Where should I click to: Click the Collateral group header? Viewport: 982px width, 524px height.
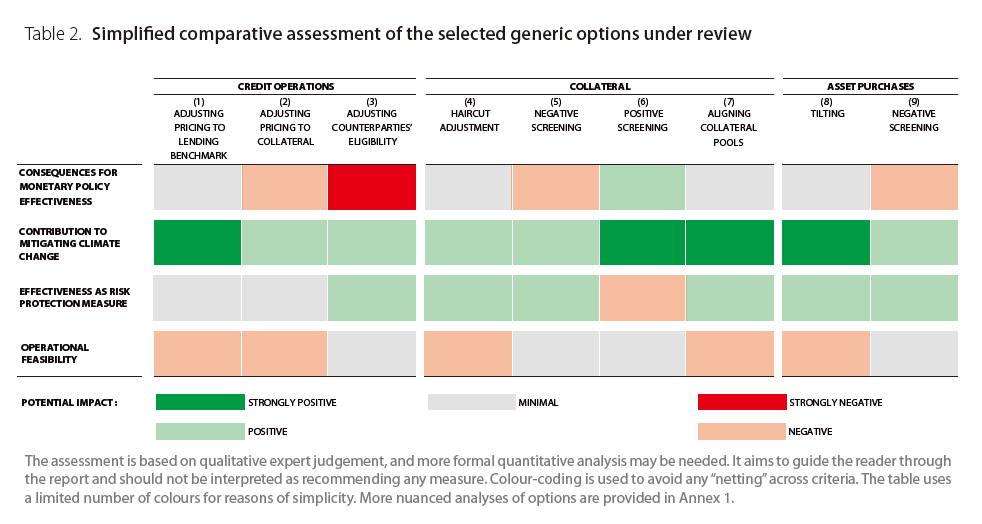click(599, 87)
